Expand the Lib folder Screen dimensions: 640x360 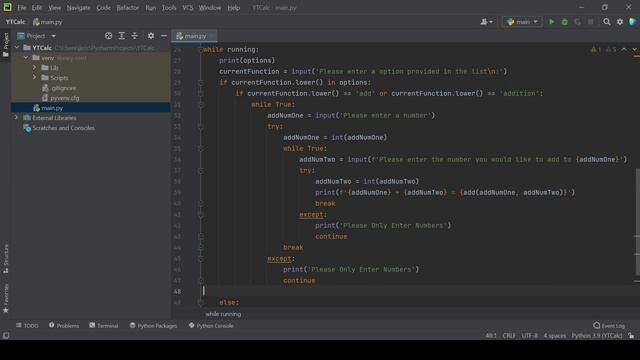(35, 68)
